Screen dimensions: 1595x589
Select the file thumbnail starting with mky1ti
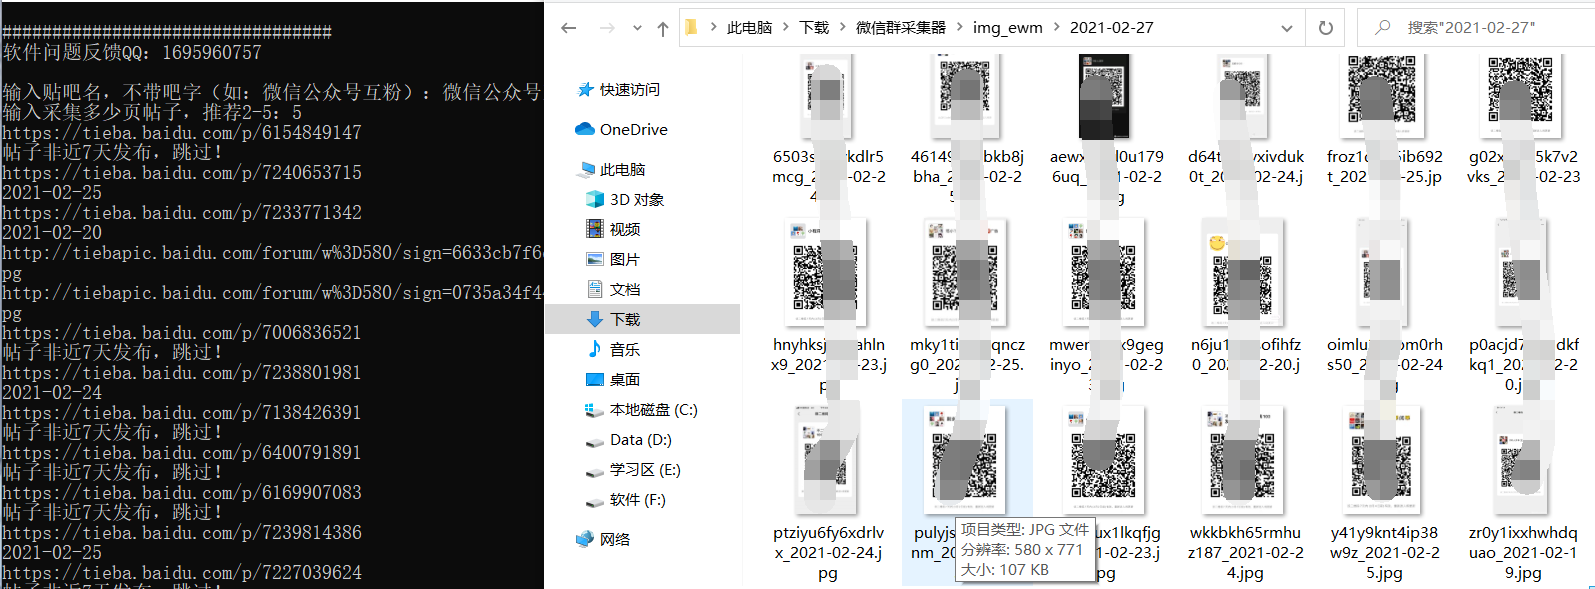[x=967, y=274]
